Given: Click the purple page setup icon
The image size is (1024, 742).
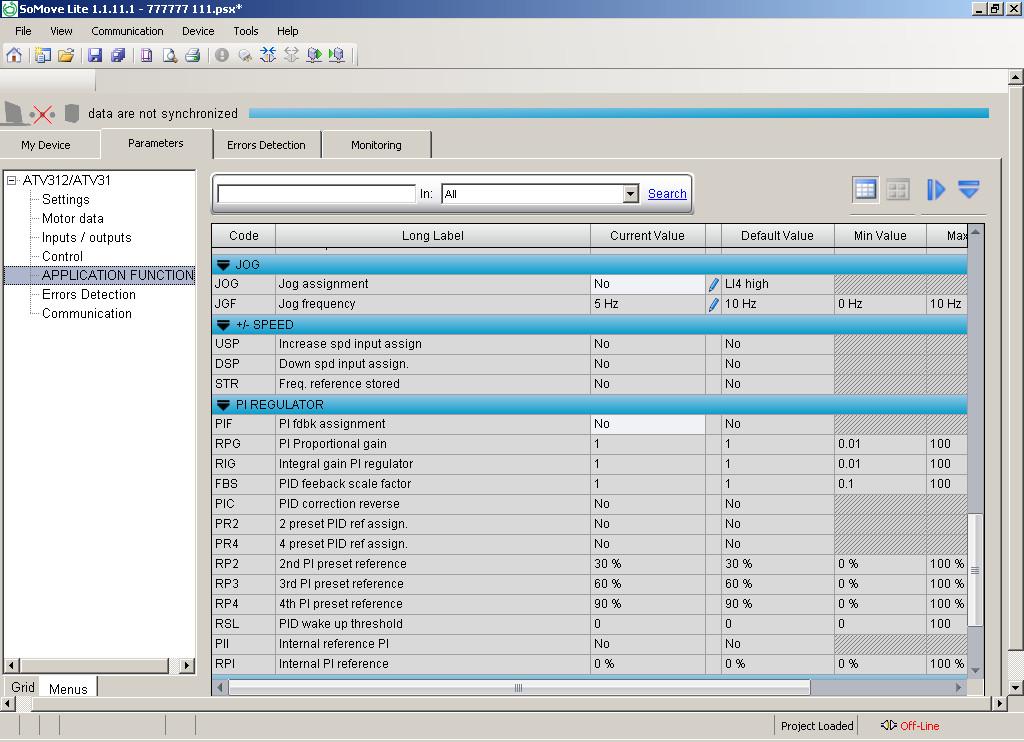Looking at the screenshot, I should [x=147, y=56].
